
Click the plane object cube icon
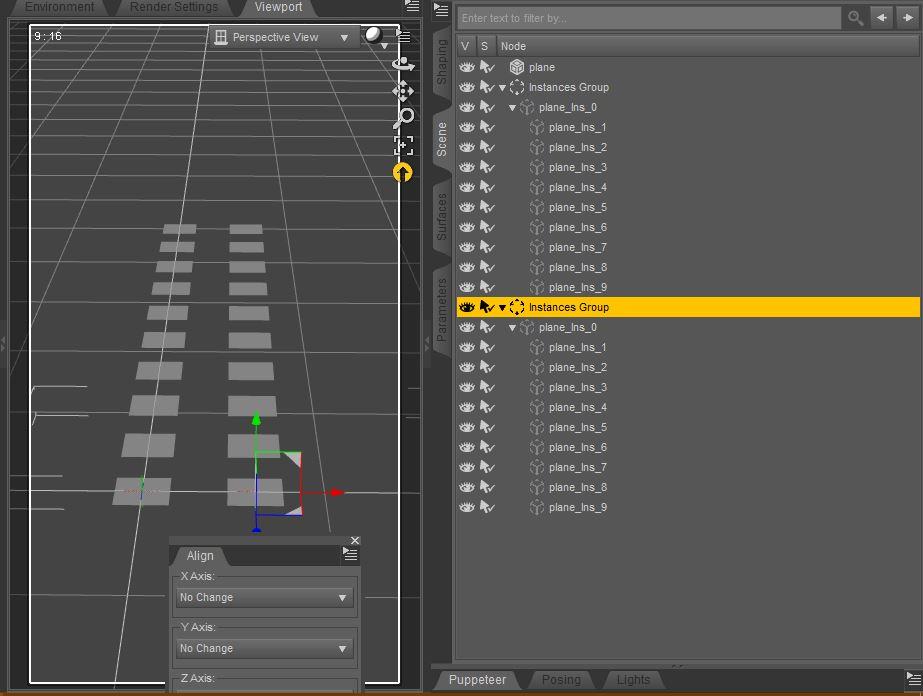click(517, 67)
